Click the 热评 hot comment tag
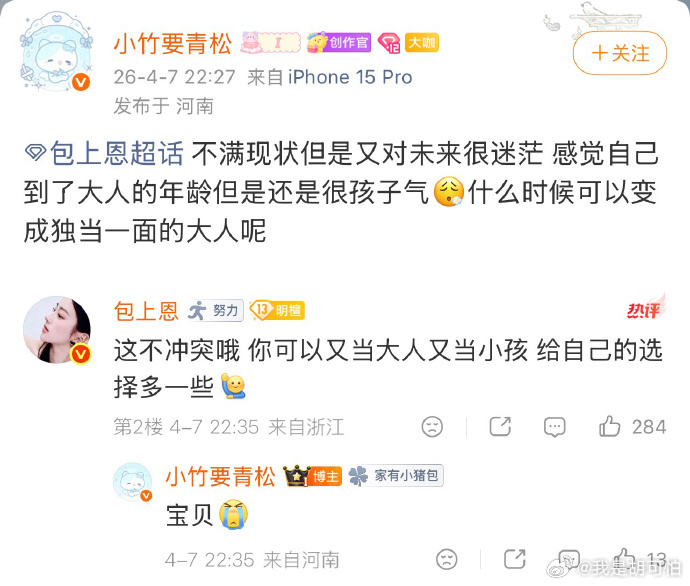The image size is (690, 586). pos(645,308)
